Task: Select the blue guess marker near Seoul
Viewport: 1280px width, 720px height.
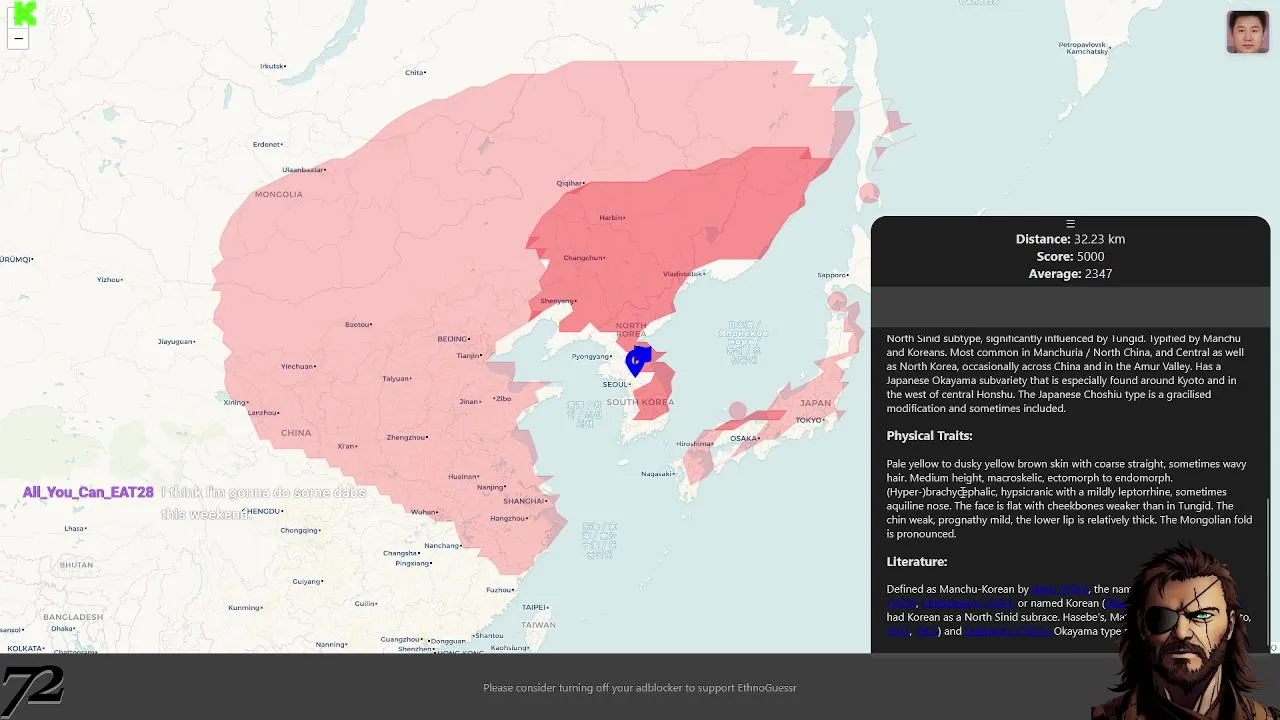Action: pos(636,362)
